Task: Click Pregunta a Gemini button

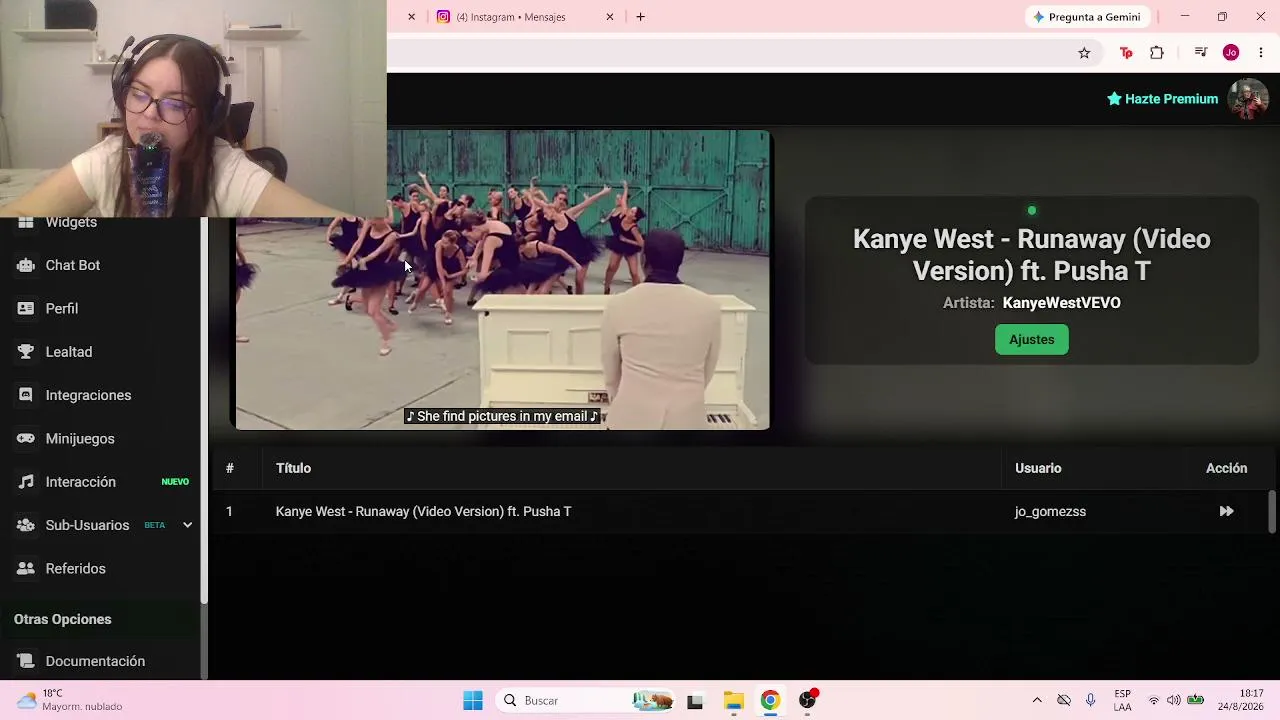Action: tap(1087, 17)
